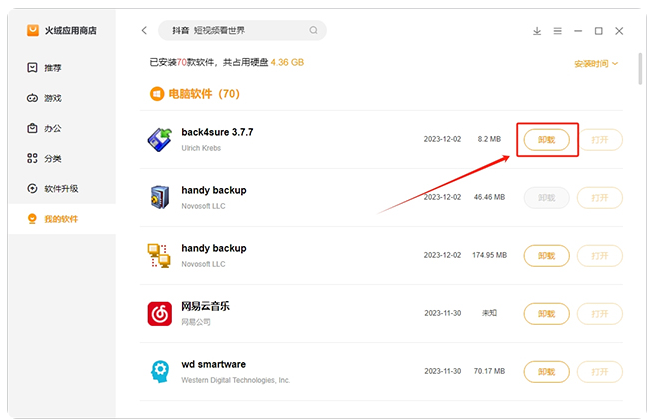The width and height of the screenshot is (656, 419).
Task: Open back4sure 3.7.7 with 打开
Action: pos(600,140)
